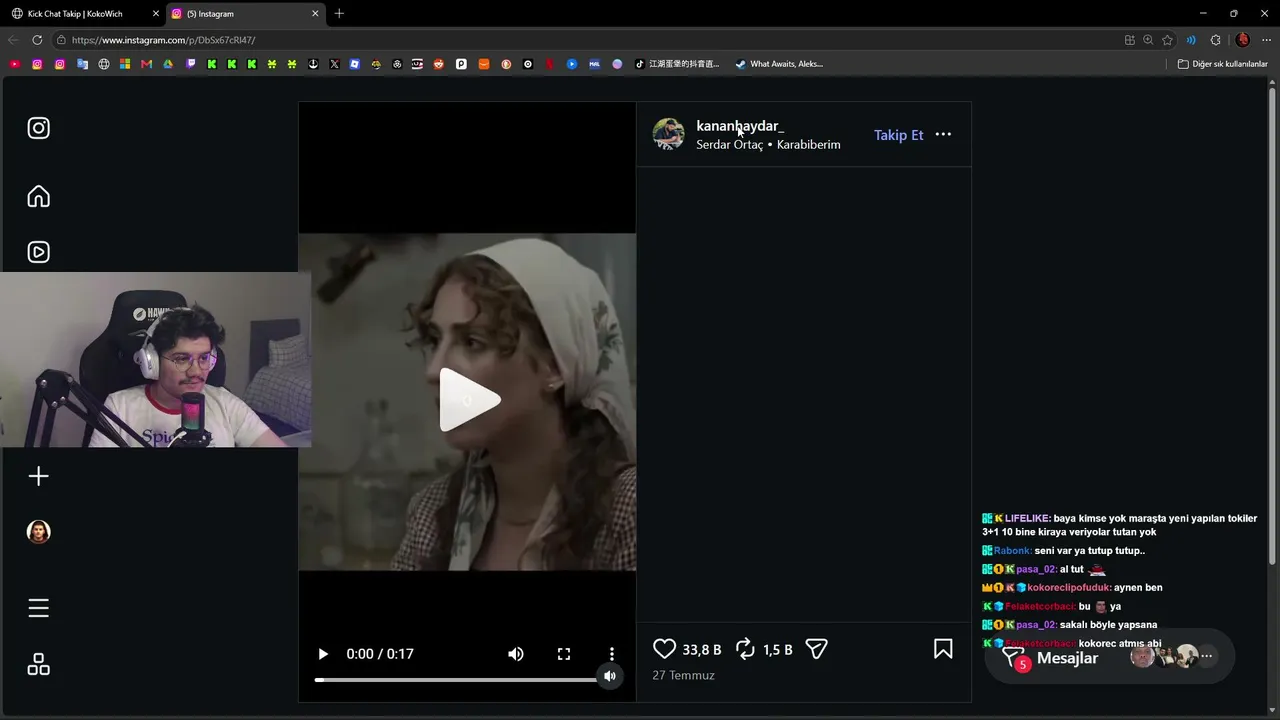The image size is (1280, 720).
Task: Save the post with the bookmark icon
Action: point(943,649)
